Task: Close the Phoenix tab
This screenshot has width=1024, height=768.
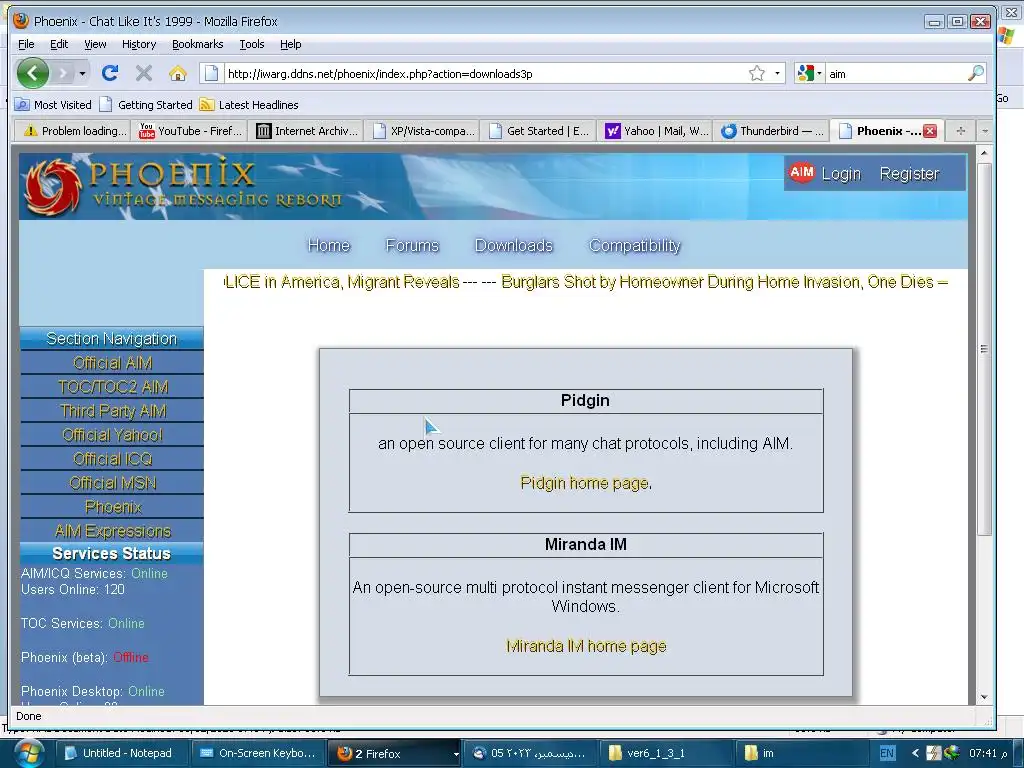Action: (930, 131)
